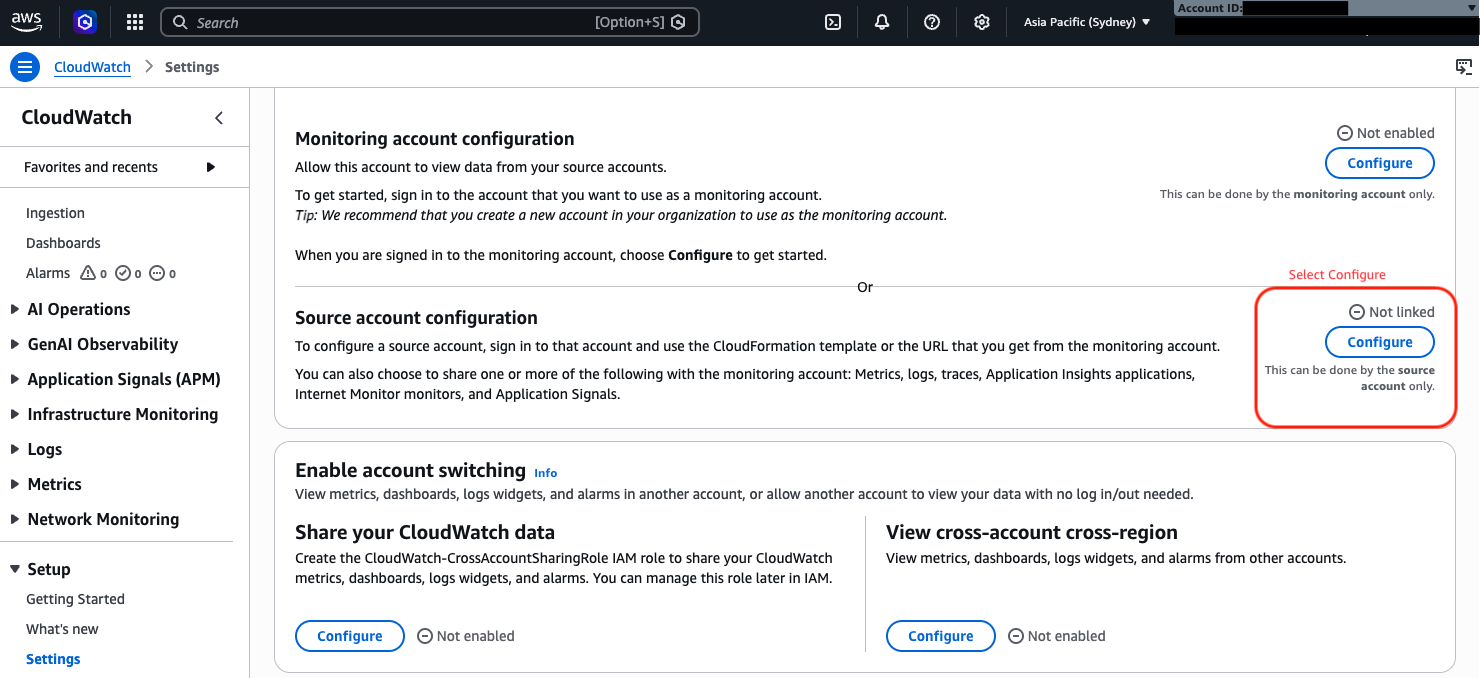Open the Info link beside Enable account switching
This screenshot has height=678, width=1480.
click(x=545, y=473)
